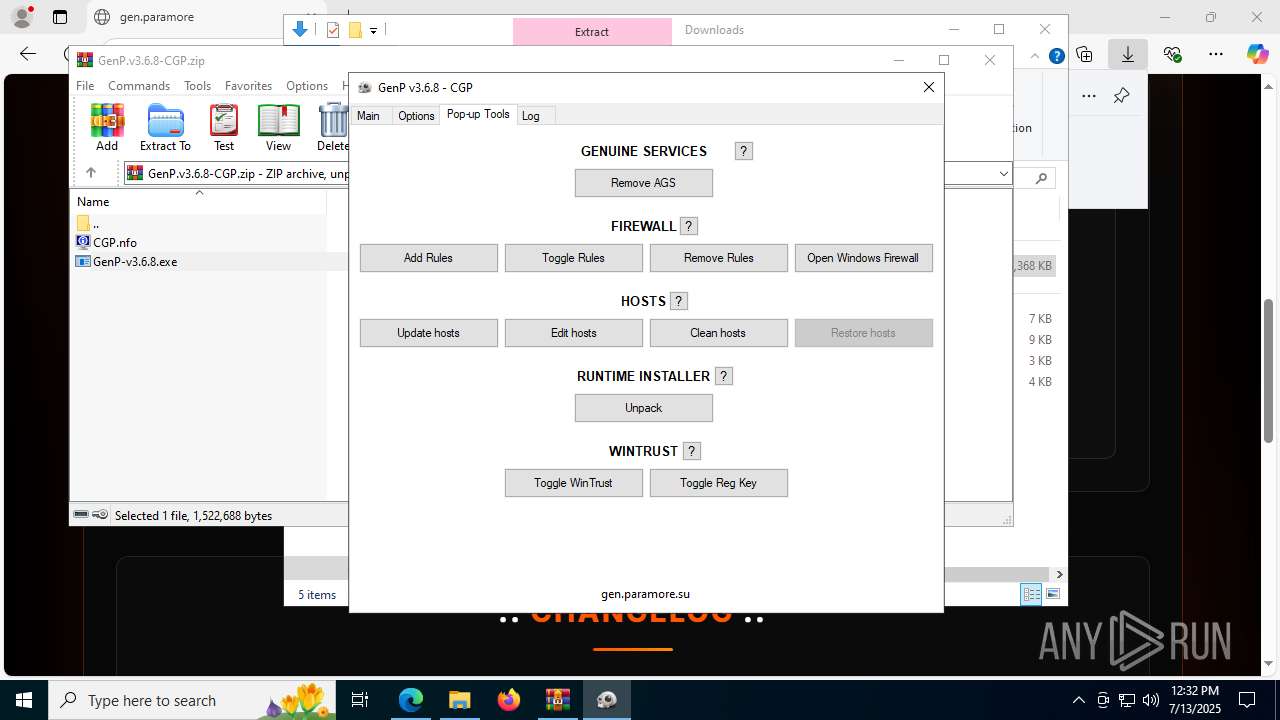Pin the downloads panel with pin icon
The image size is (1280, 720).
(1121, 96)
